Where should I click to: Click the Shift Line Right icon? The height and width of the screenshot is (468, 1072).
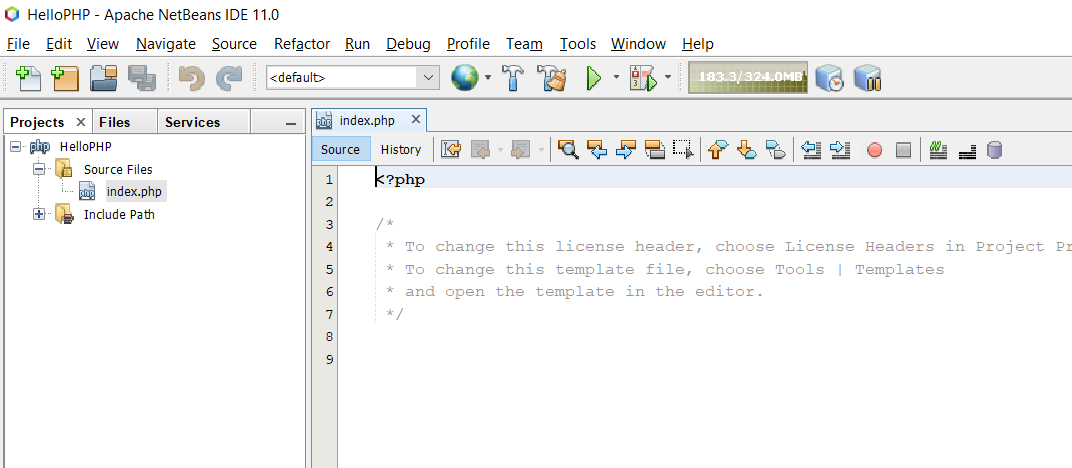click(840, 149)
